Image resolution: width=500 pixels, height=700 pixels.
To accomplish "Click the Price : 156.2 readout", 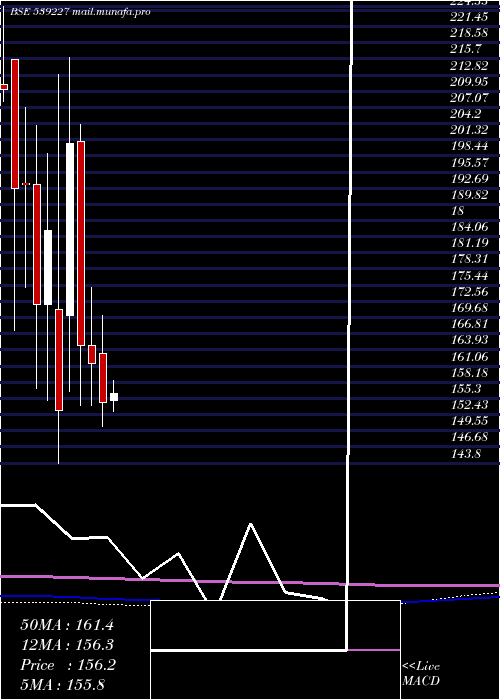I will (68, 665).
